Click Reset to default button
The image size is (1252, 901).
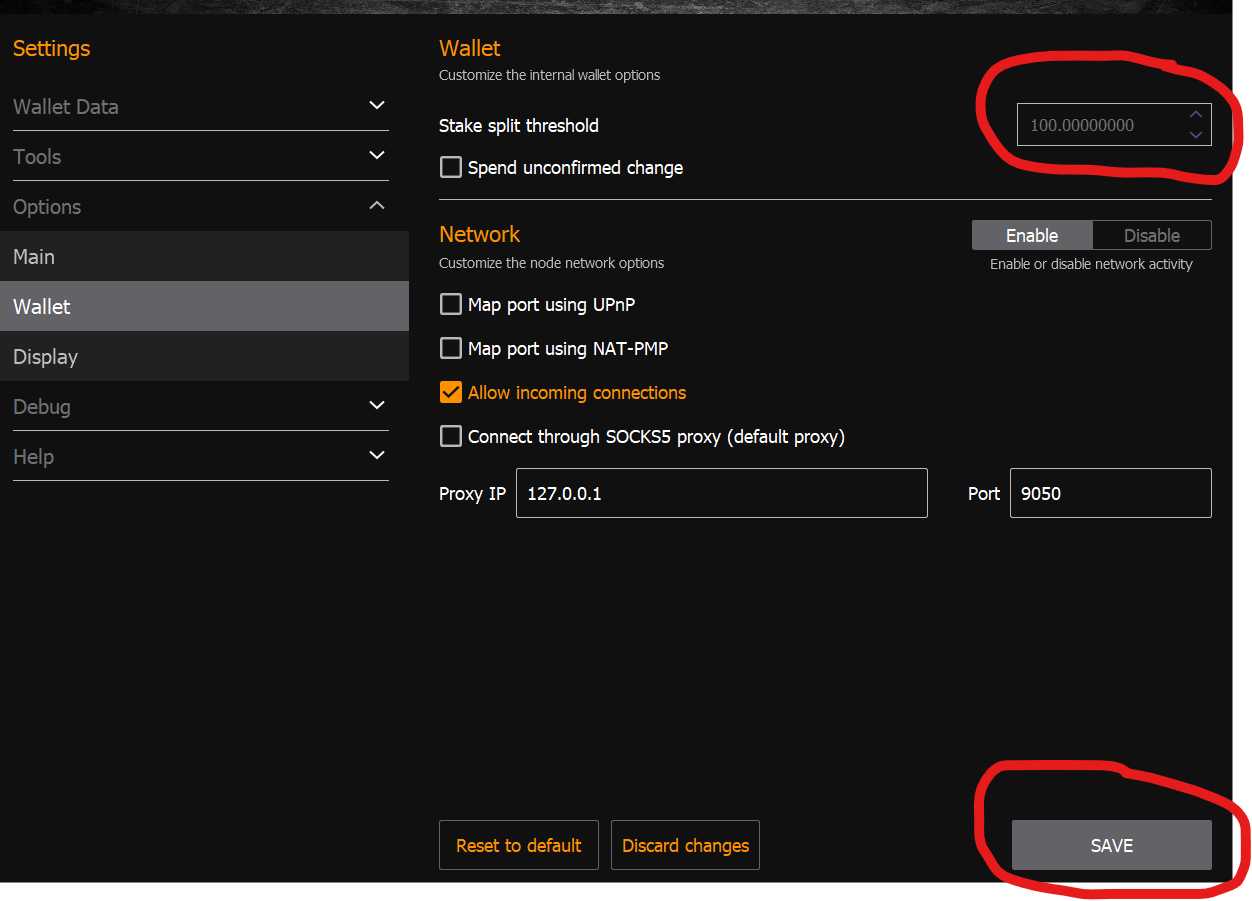click(x=518, y=846)
